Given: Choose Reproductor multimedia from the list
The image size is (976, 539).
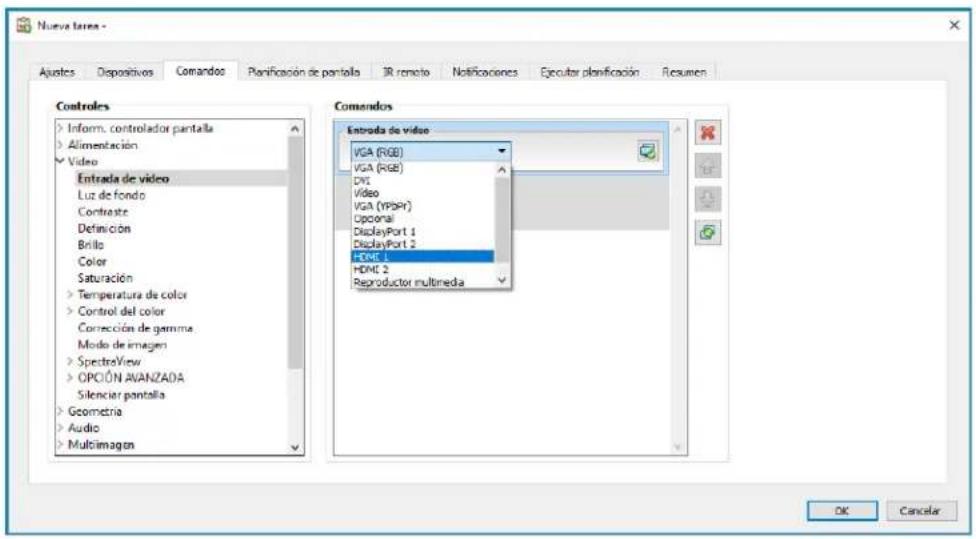Looking at the screenshot, I should [x=423, y=282].
